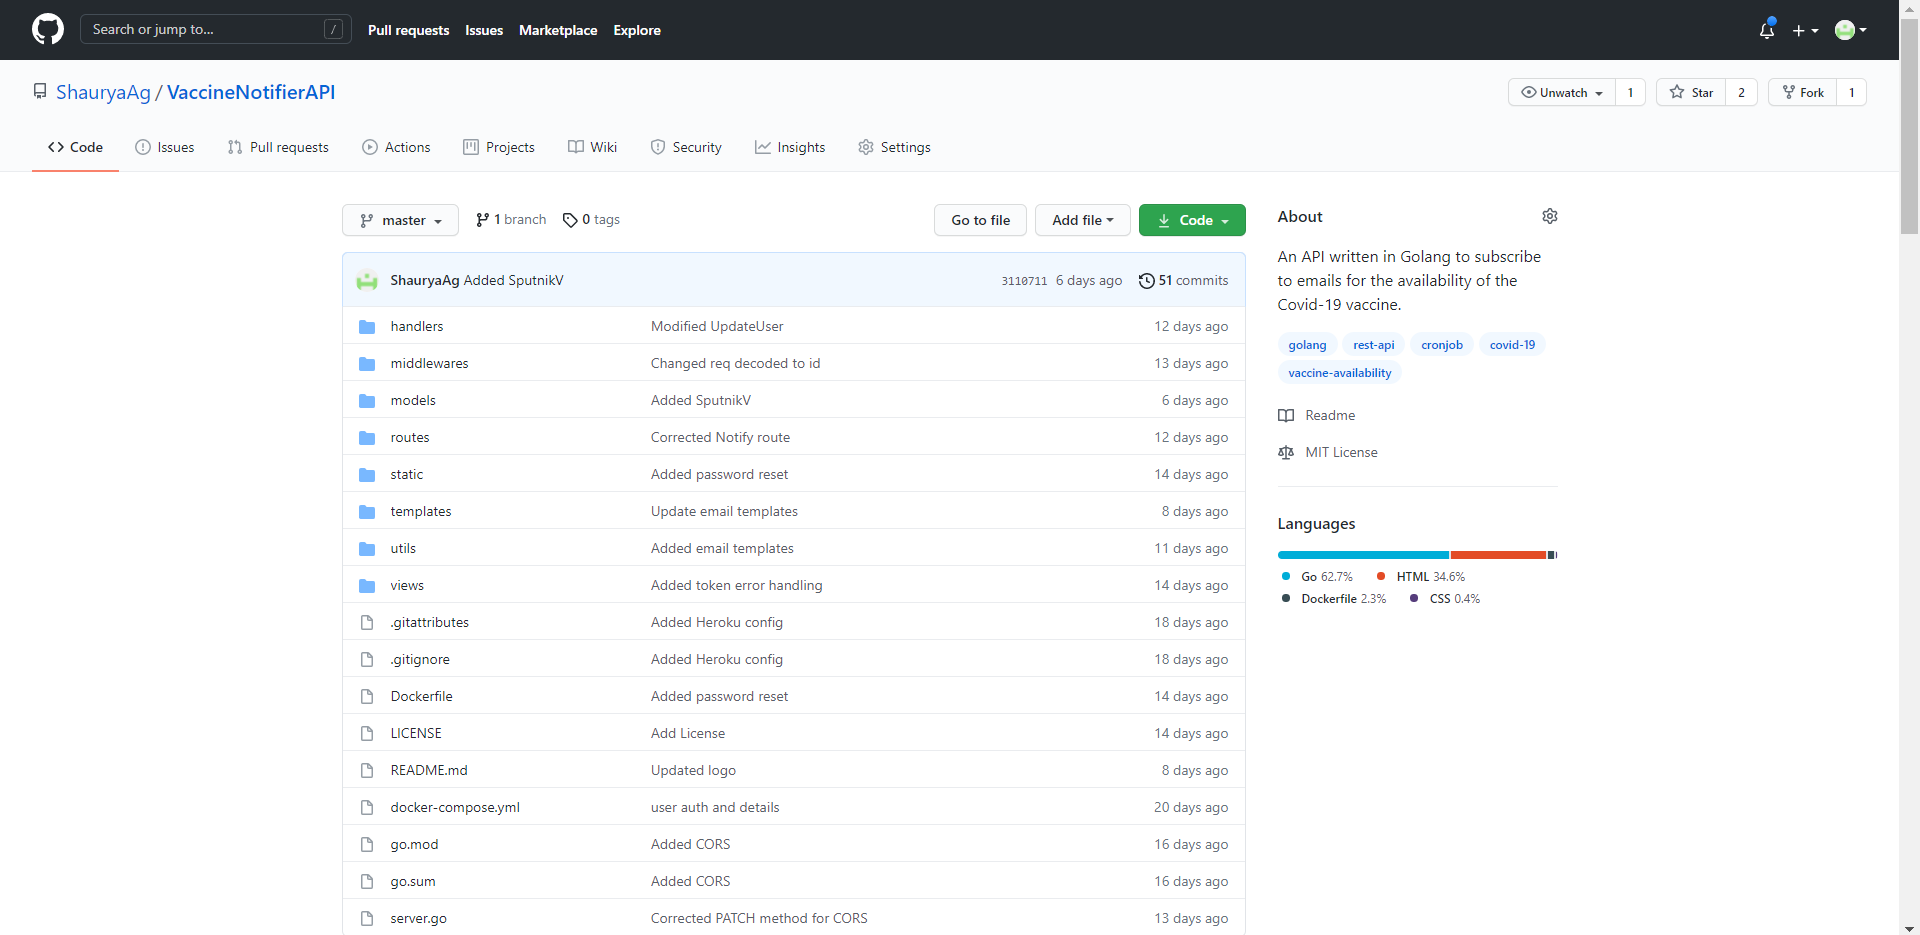Open the Pull requests repository tab
The width and height of the screenshot is (1920, 935).
pyautogui.click(x=278, y=147)
